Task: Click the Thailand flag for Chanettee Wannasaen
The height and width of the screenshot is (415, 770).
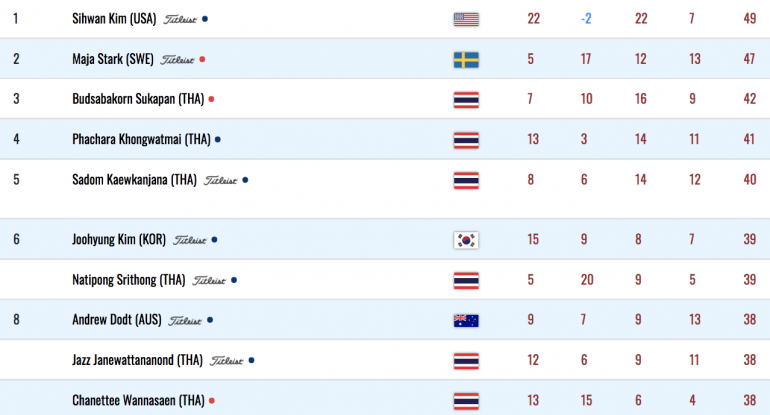Action: tap(466, 401)
